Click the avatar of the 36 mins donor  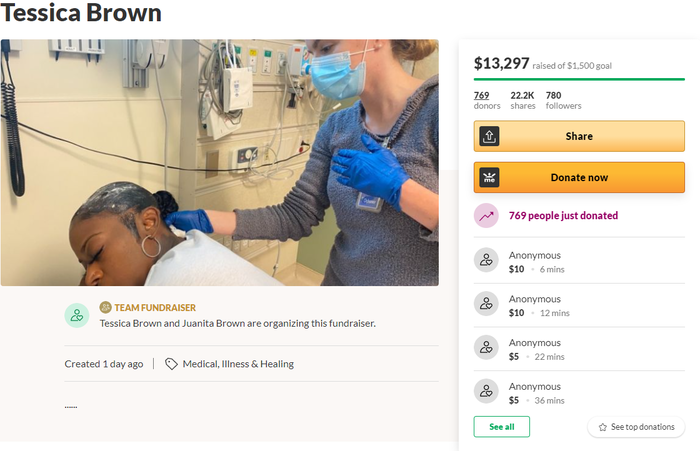(486, 392)
